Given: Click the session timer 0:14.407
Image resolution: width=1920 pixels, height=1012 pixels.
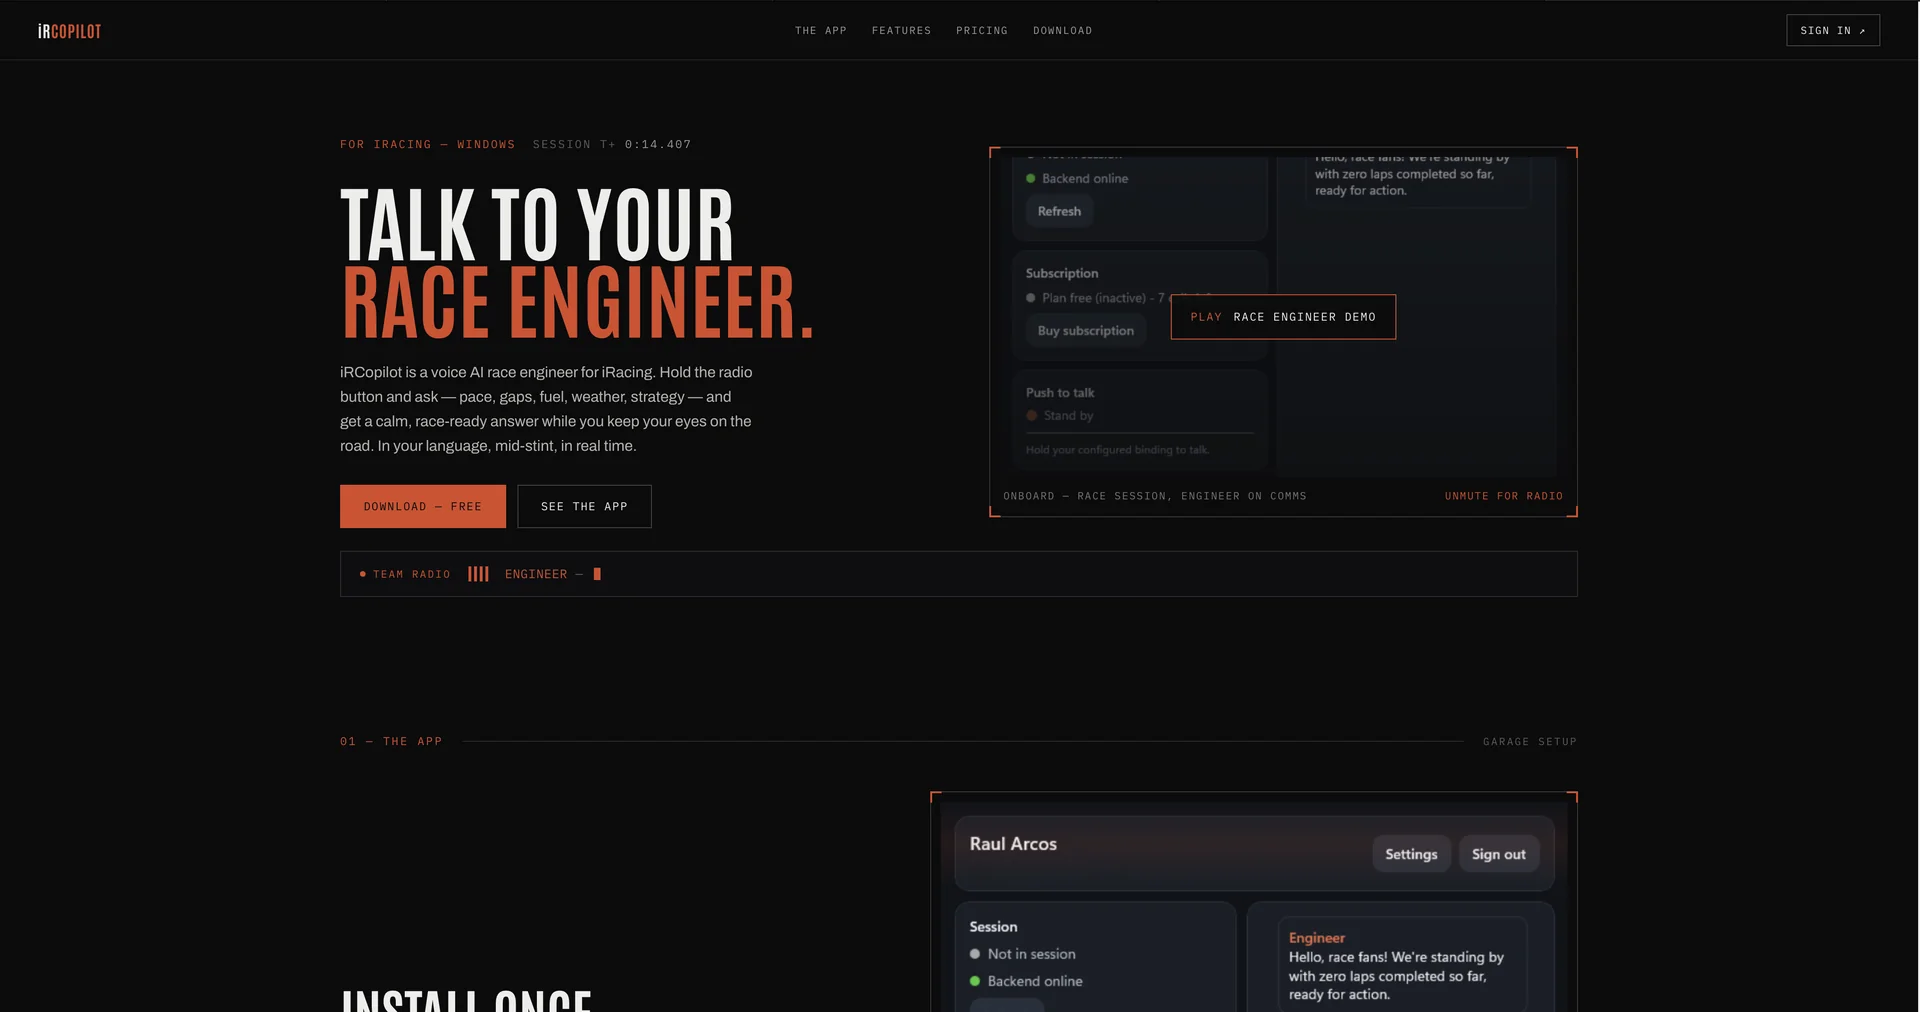Looking at the screenshot, I should [658, 145].
